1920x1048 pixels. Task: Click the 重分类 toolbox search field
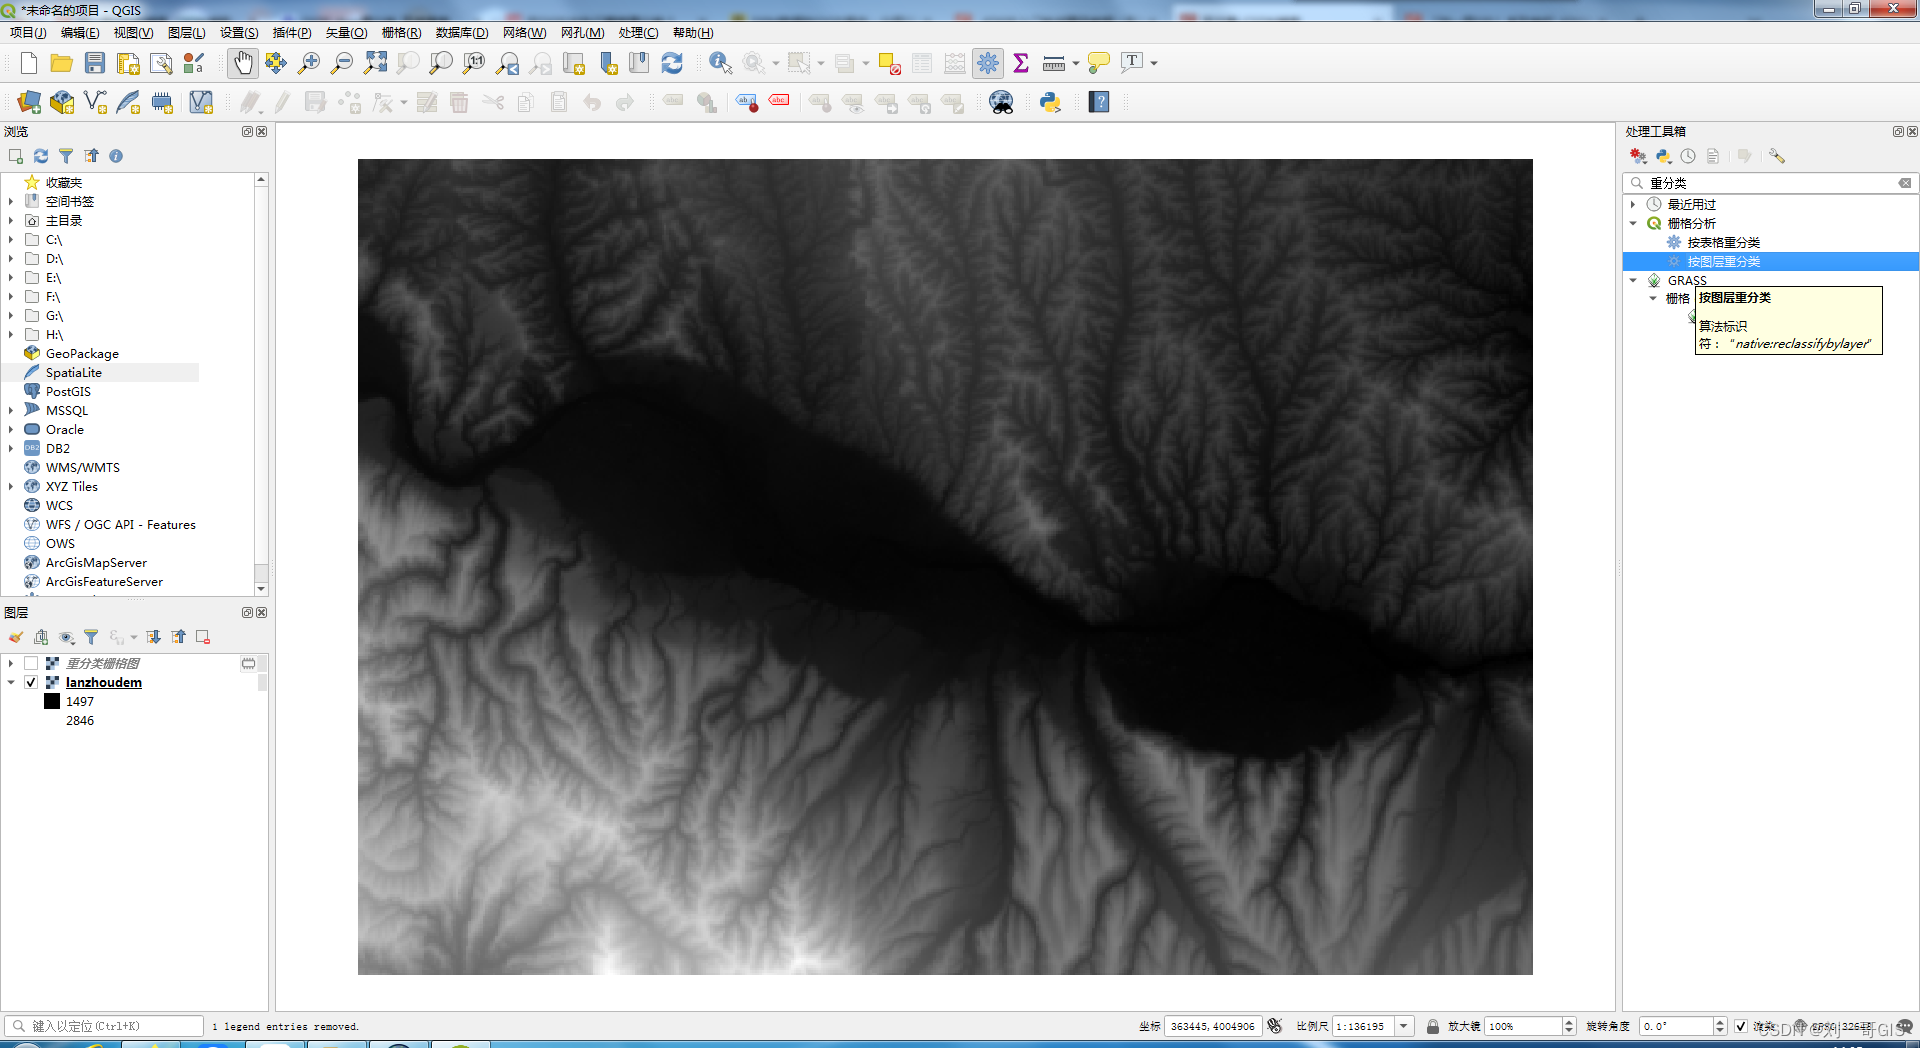click(1770, 183)
